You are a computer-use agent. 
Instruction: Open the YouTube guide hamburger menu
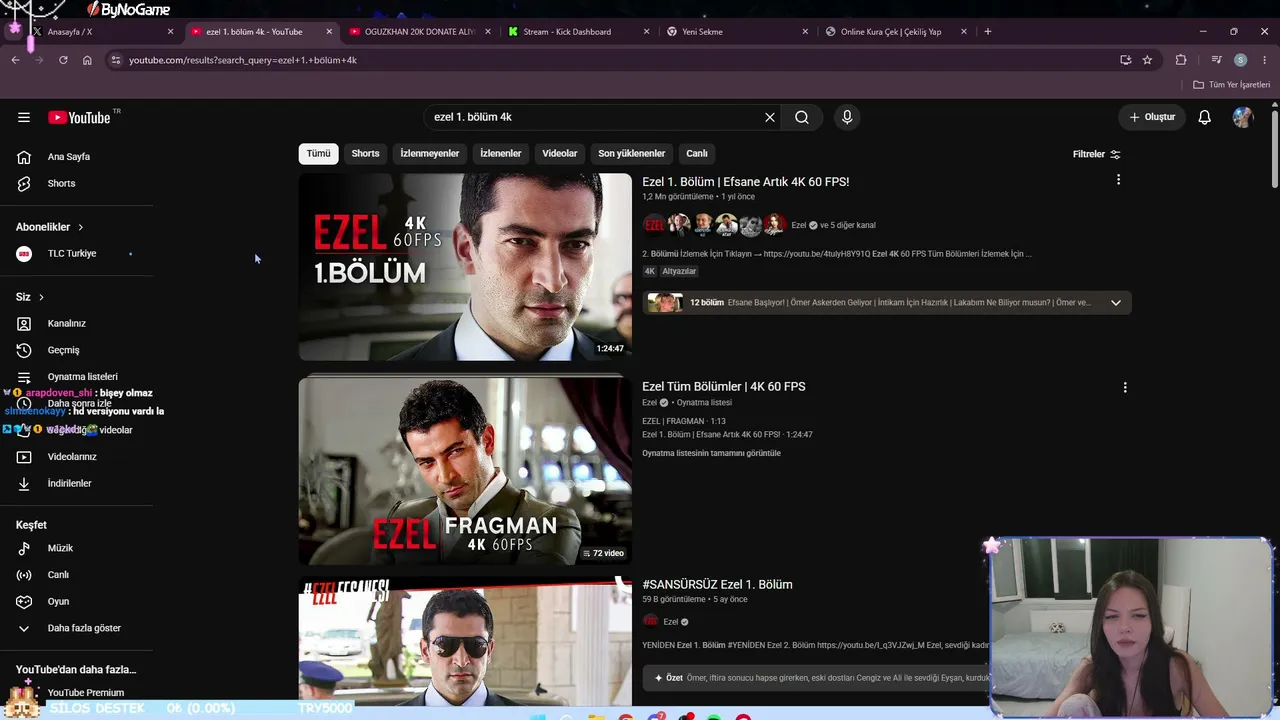click(x=24, y=117)
